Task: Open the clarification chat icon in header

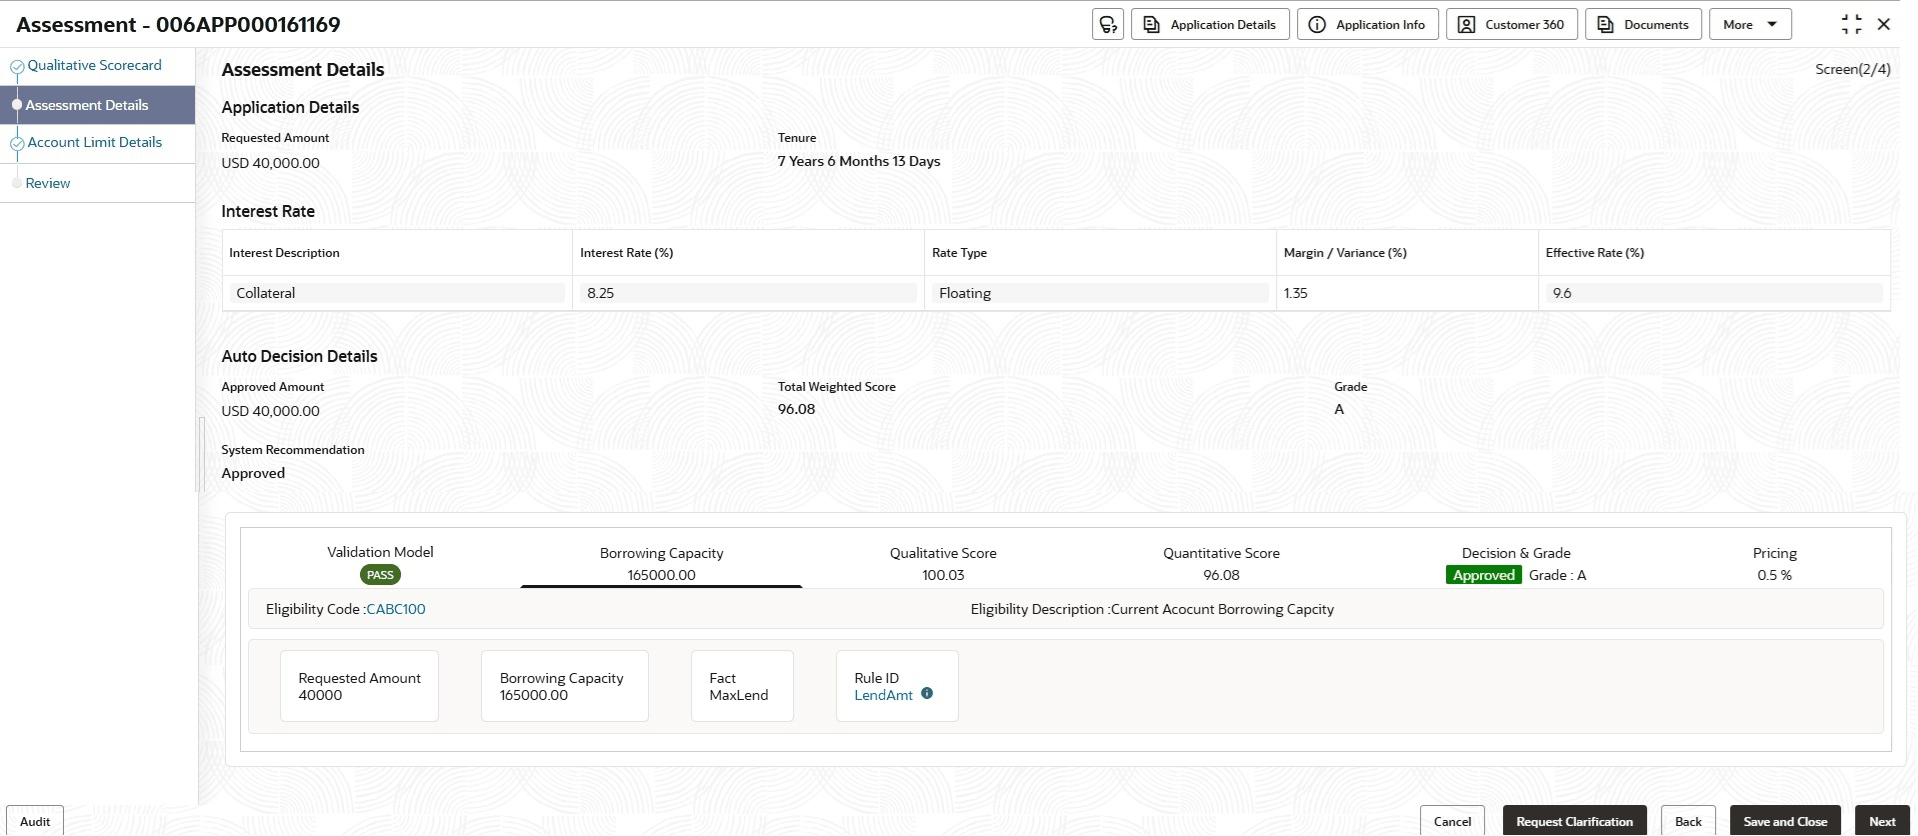Action: tap(1108, 24)
